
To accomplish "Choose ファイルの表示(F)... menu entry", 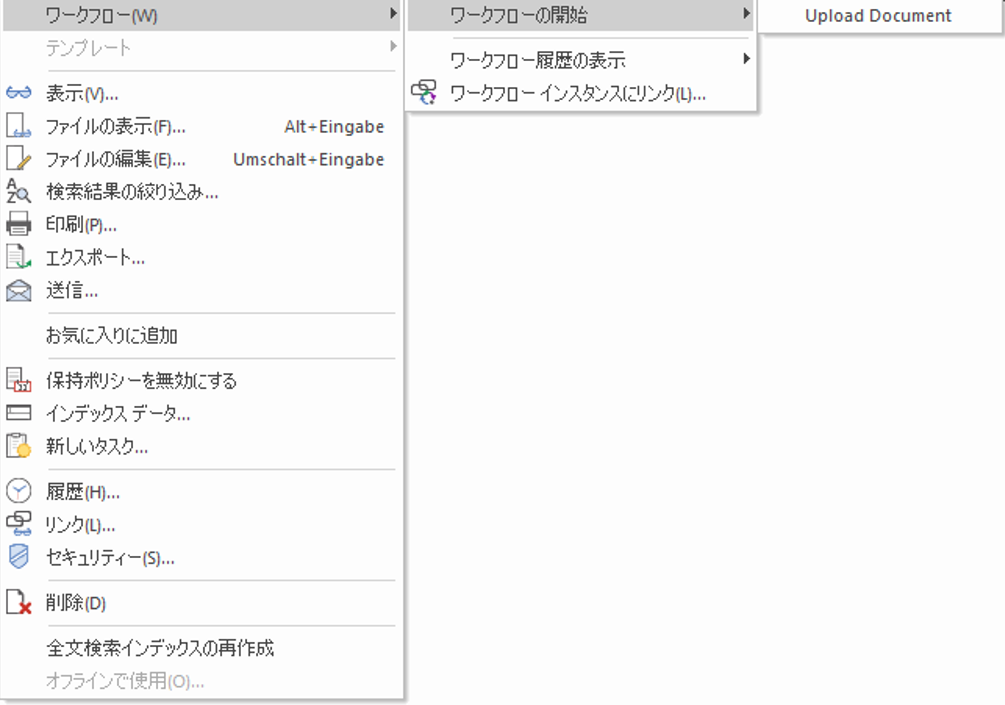I will point(202,126).
